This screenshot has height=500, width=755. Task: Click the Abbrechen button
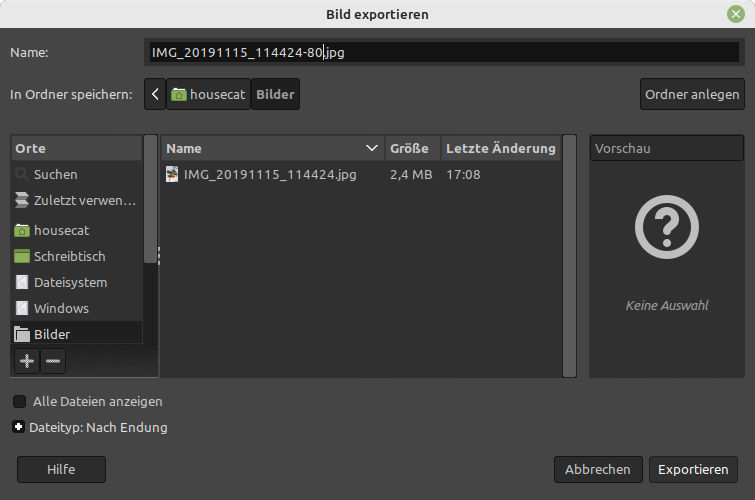[x=597, y=469]
